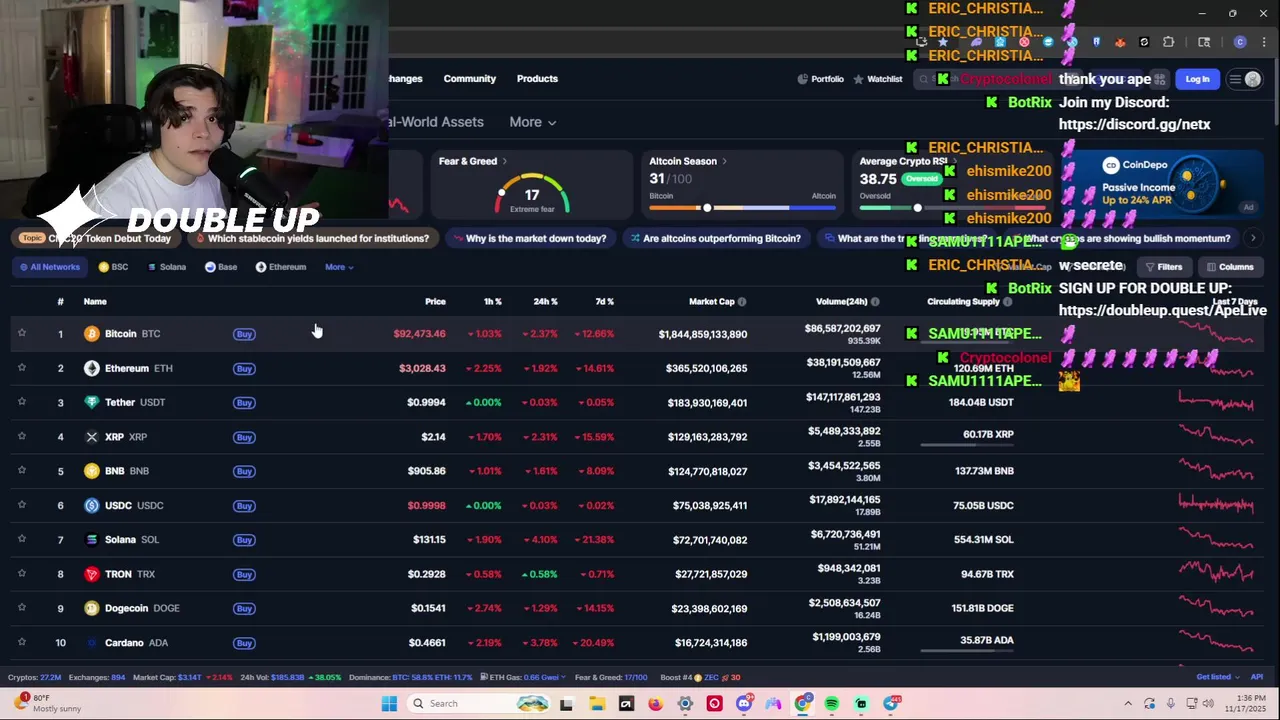Select the Ethereum network tab
The width and height of the screenshot is (1280, 720).
pos(281,267)
